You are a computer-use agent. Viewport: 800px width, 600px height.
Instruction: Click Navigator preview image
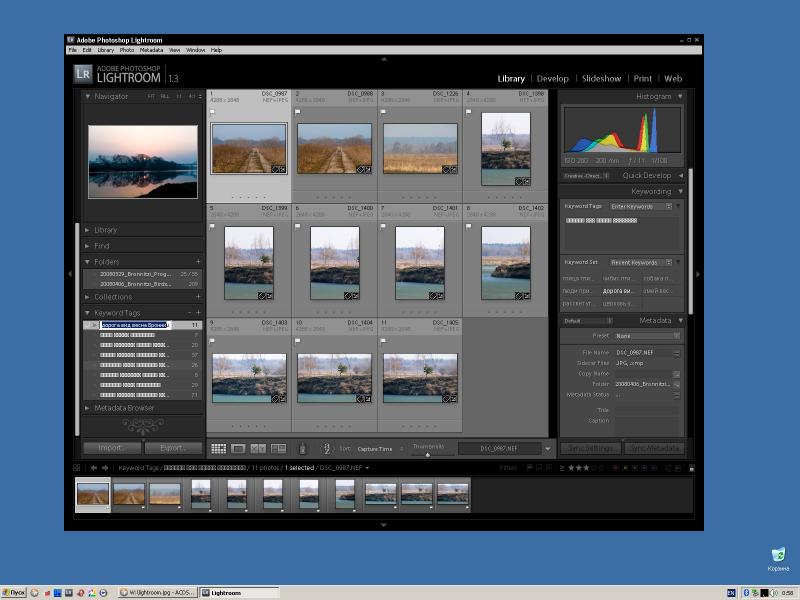[143, 162]
